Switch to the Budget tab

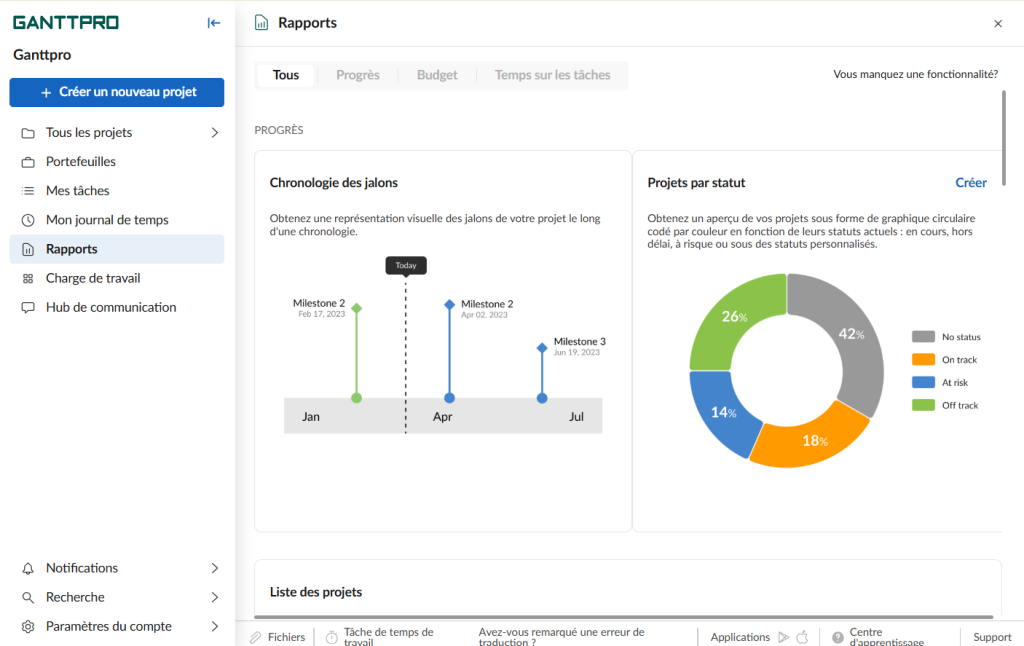tap(436, 74)
